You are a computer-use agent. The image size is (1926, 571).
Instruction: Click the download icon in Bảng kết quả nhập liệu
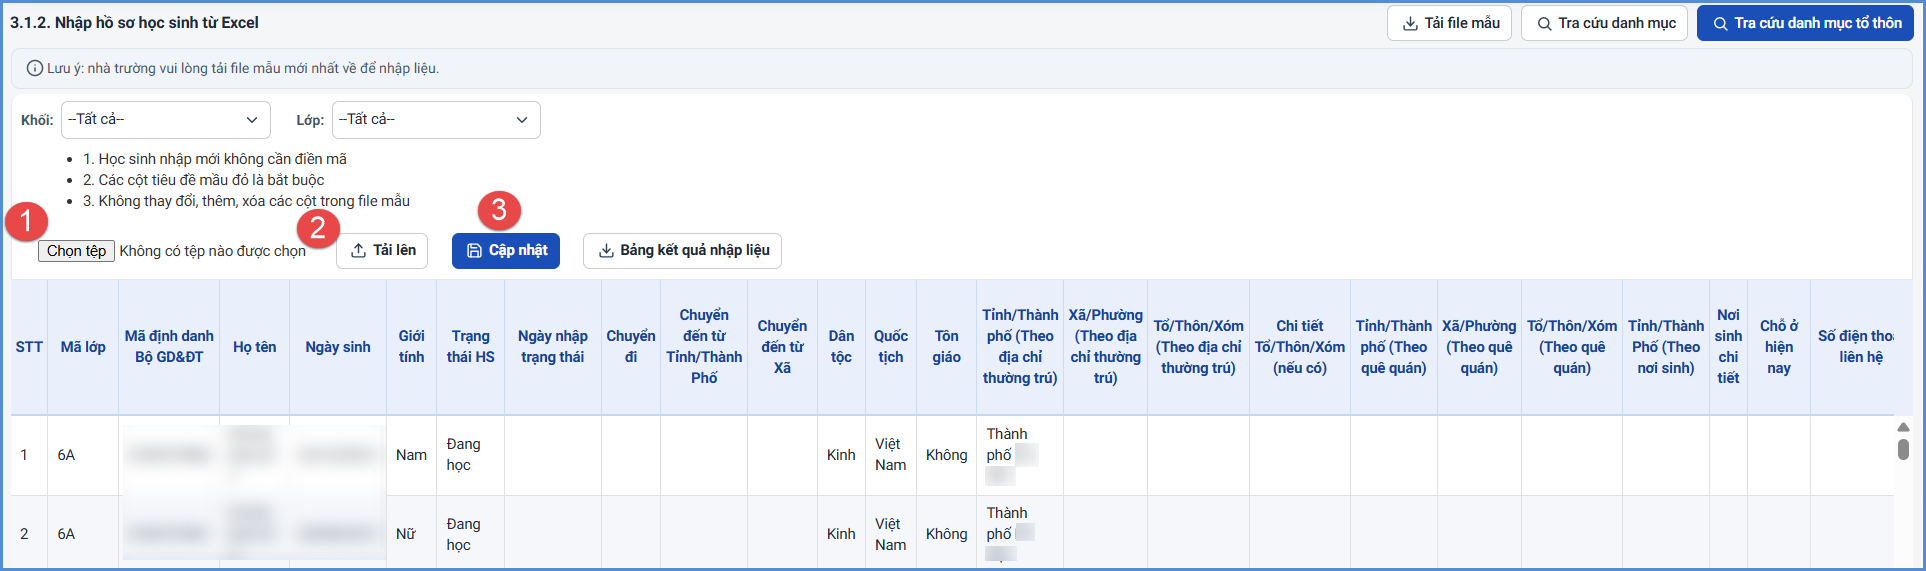pyautogui.click(x=606, y=250)
